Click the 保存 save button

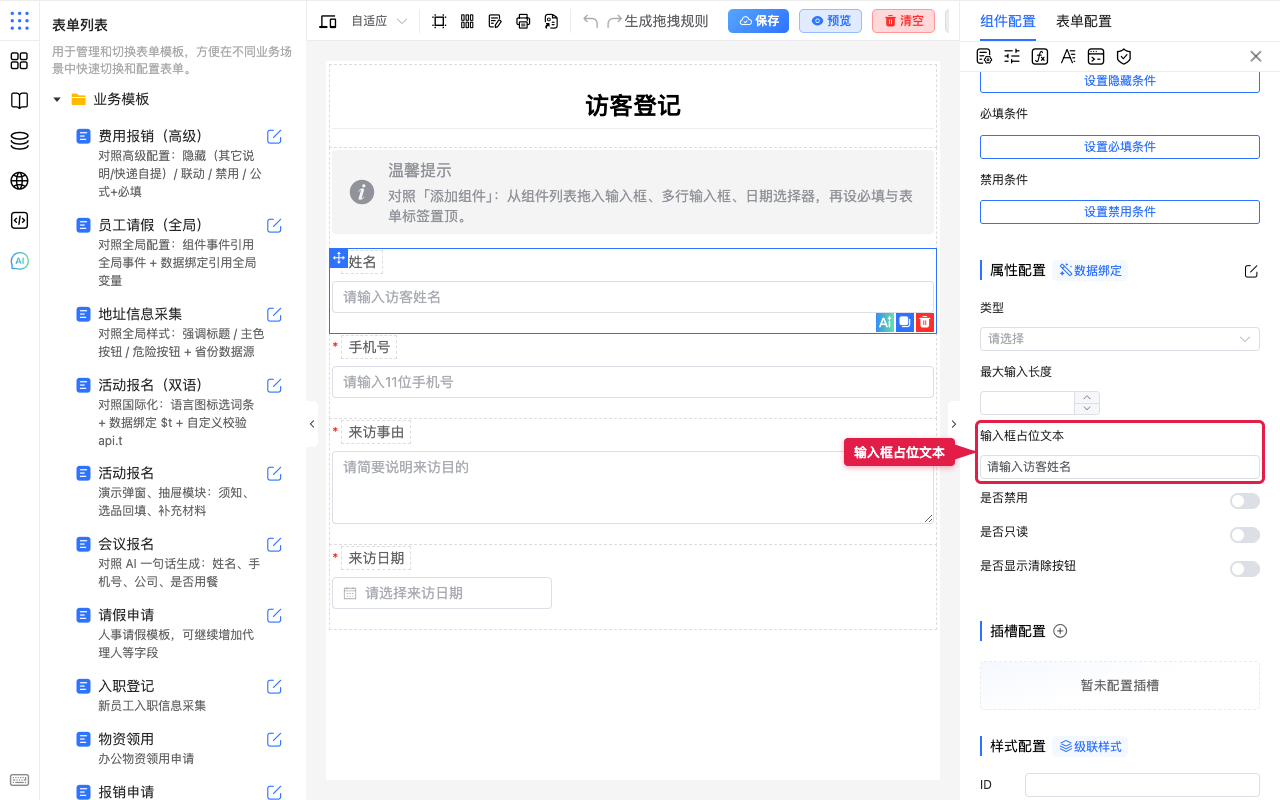(x=758, y=21)
